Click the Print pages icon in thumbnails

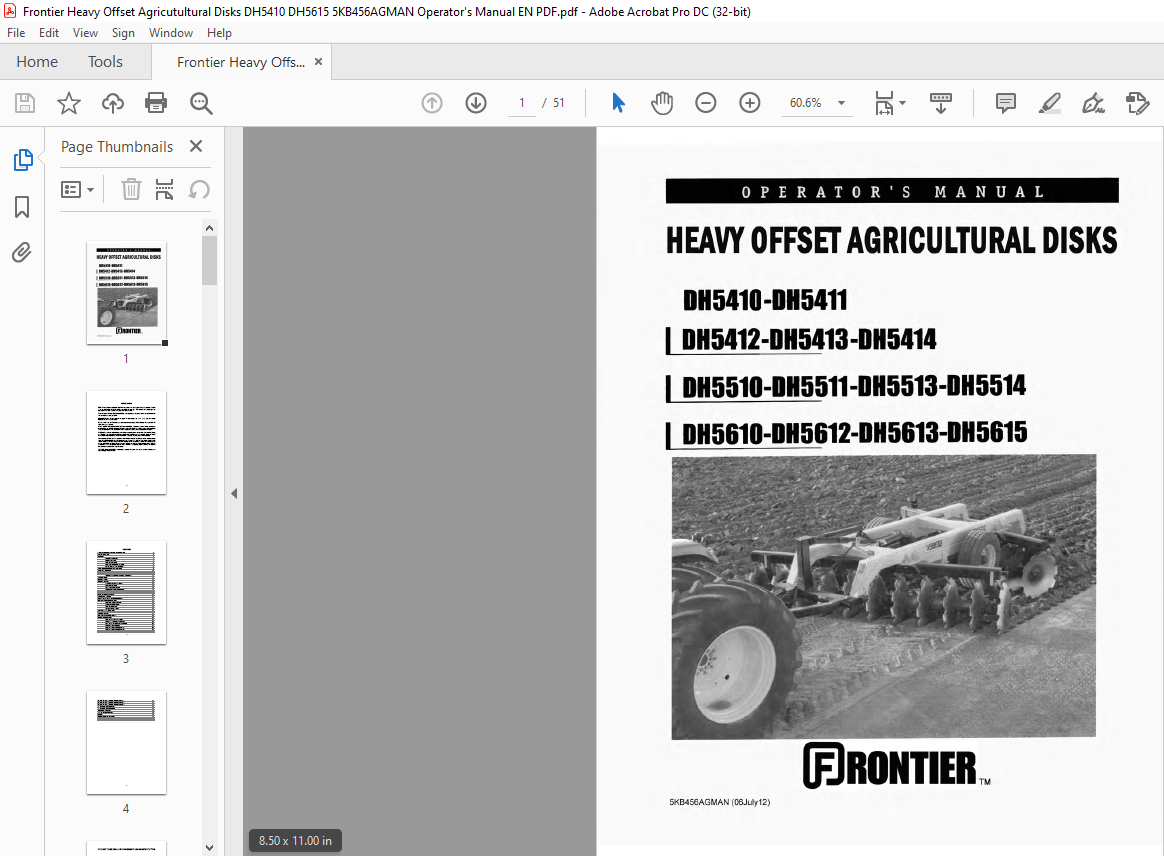[164, 189]
